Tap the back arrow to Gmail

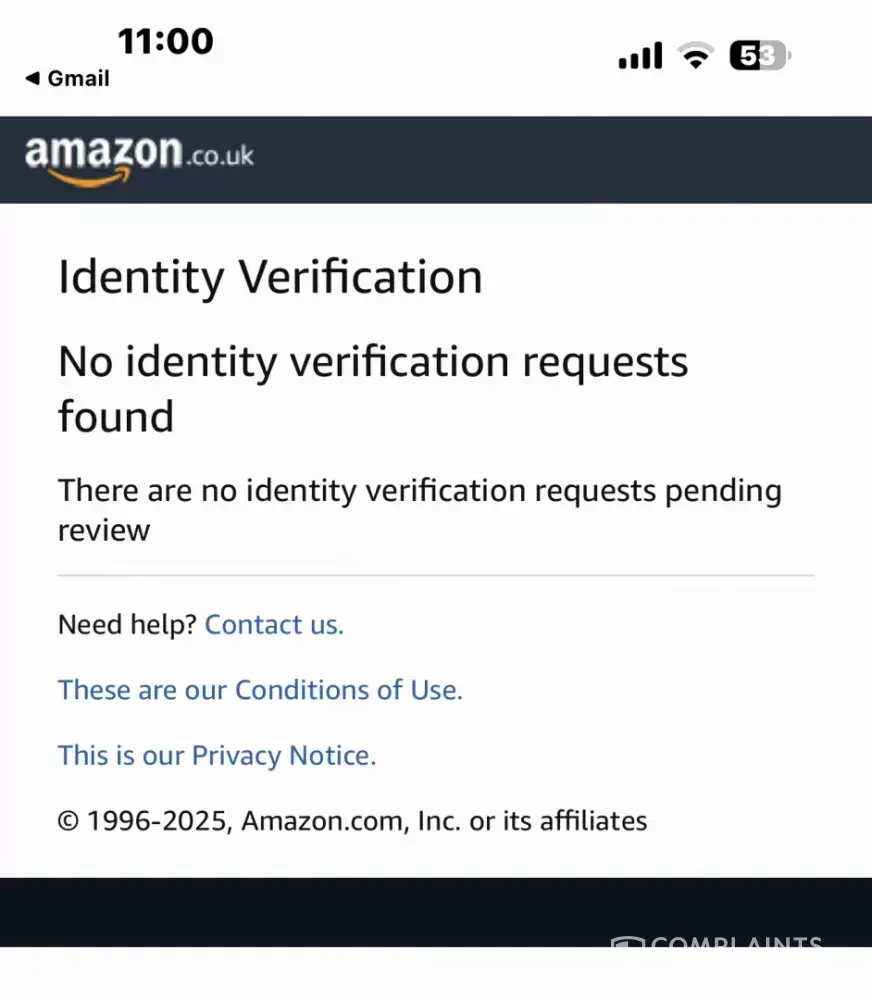[33, 79]
